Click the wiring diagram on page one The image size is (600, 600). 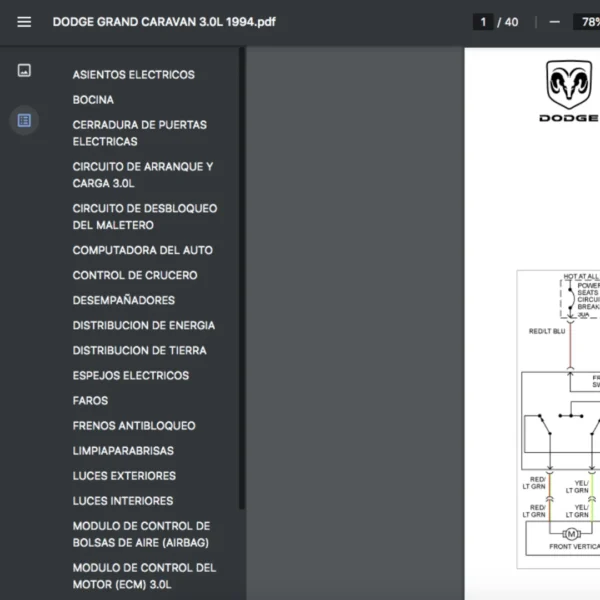(558, 419)
